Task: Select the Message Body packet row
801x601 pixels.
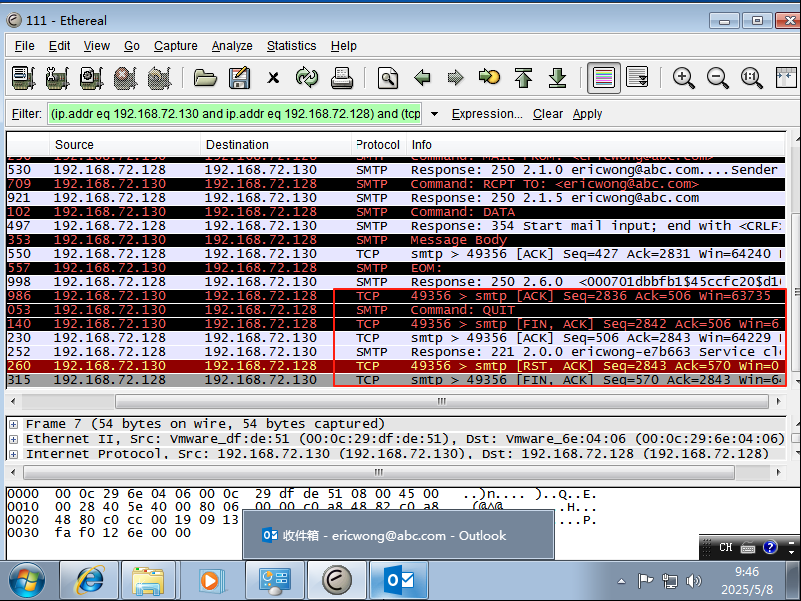Action: pyautogui.click(x=396, y=240)
